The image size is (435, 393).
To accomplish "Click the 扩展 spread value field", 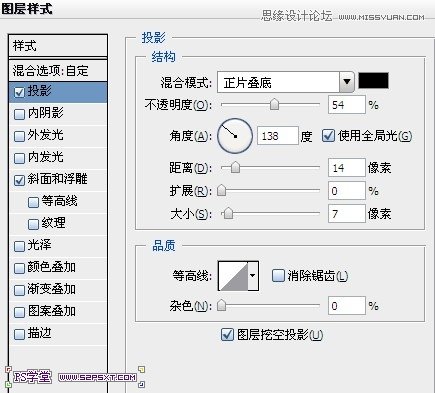I will pyautogui.click(x=347, y=191).
